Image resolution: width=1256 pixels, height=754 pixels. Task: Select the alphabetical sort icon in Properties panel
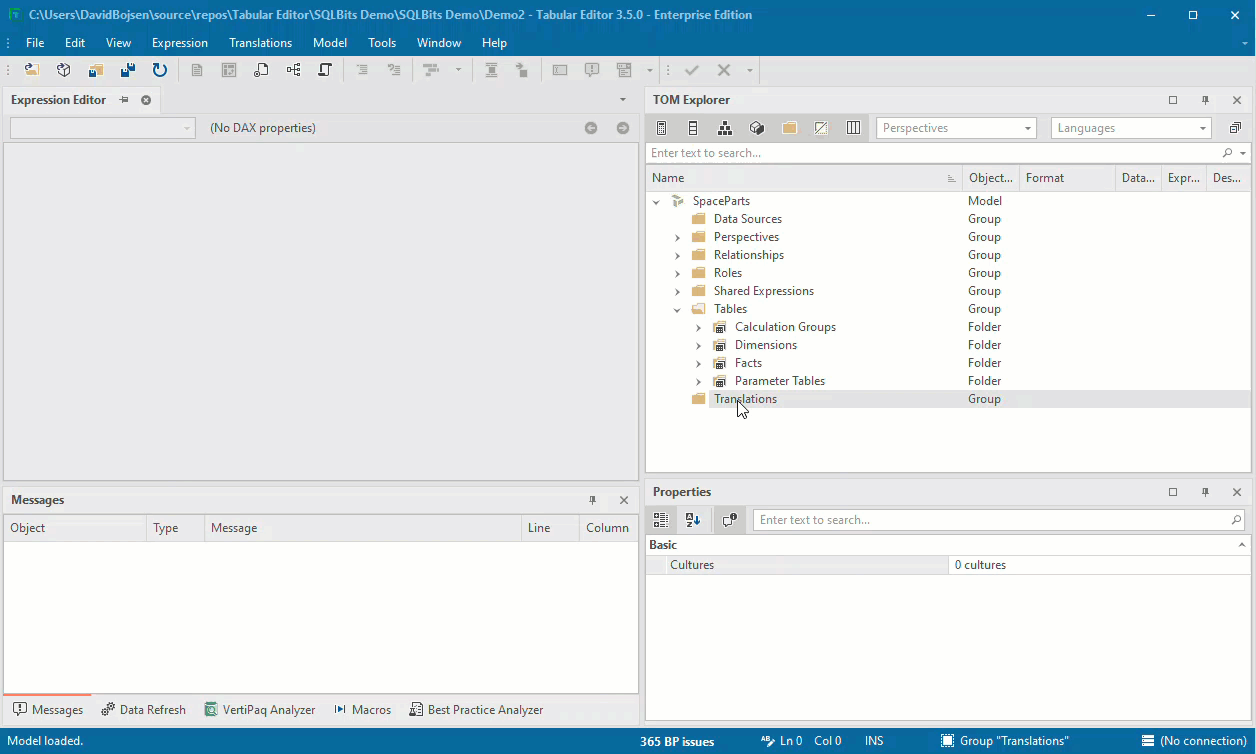click(x=692, y=519)
